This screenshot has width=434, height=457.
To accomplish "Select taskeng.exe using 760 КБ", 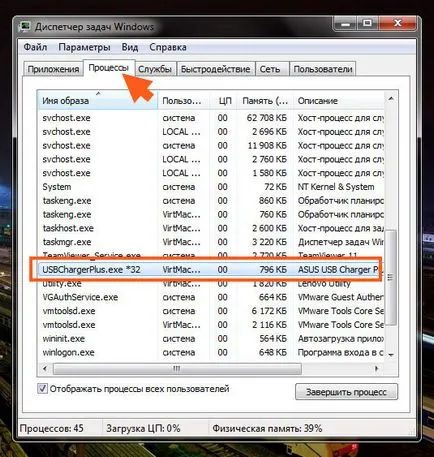I will point(211,214).
